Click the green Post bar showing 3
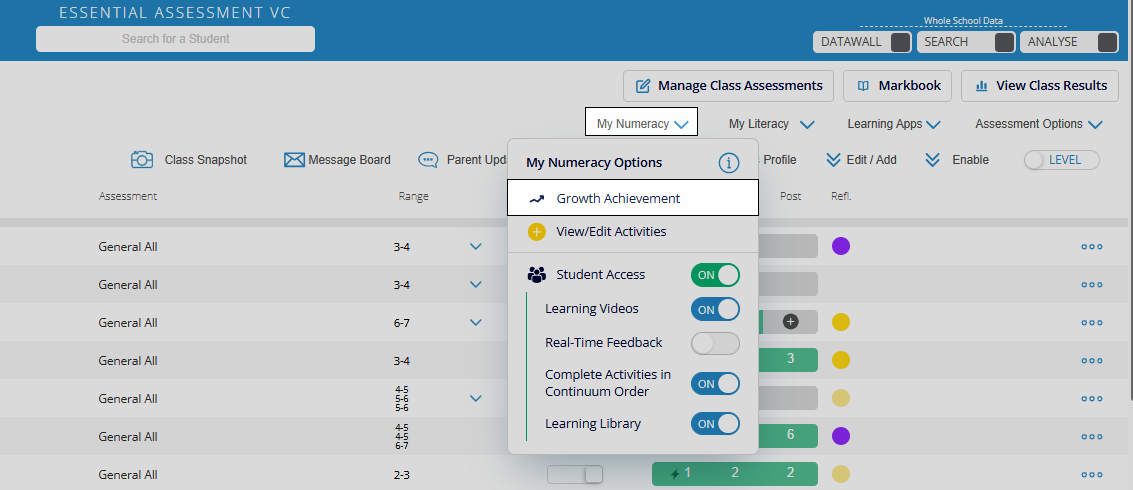 790,359
